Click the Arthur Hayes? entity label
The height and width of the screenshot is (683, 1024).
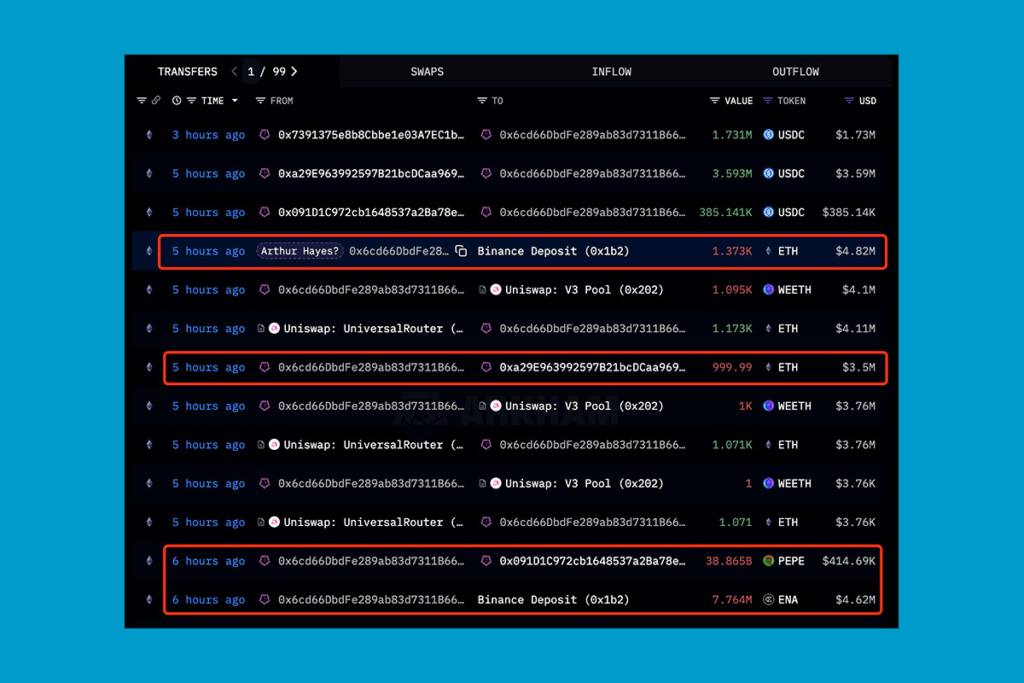[300, 251]
